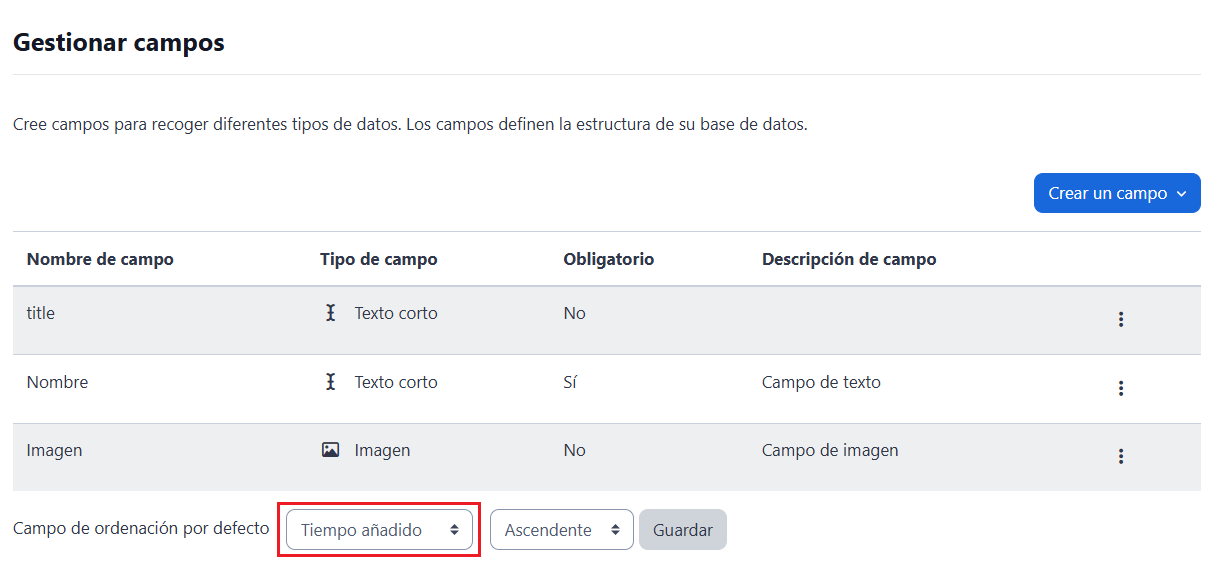Click the short text icon in the Nombre row

tap(330, 382)
